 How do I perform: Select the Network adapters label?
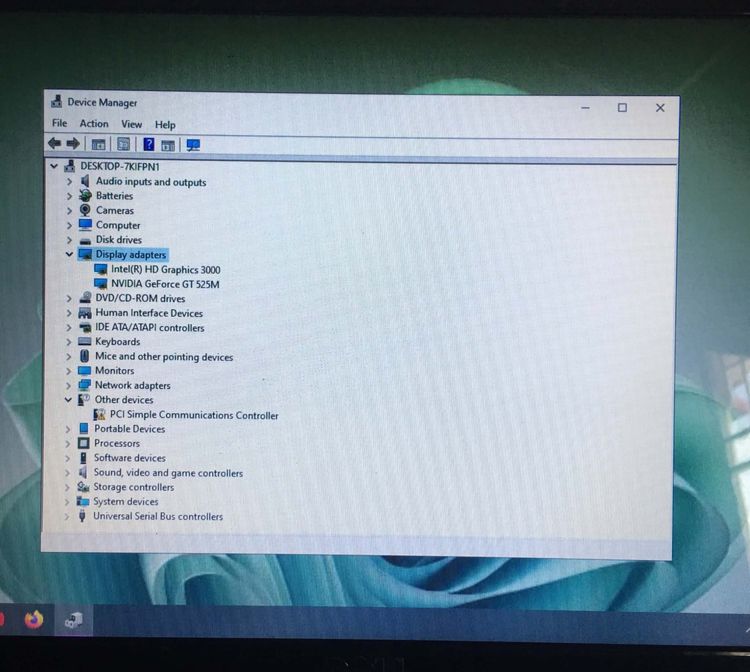(x=132, y=385)
